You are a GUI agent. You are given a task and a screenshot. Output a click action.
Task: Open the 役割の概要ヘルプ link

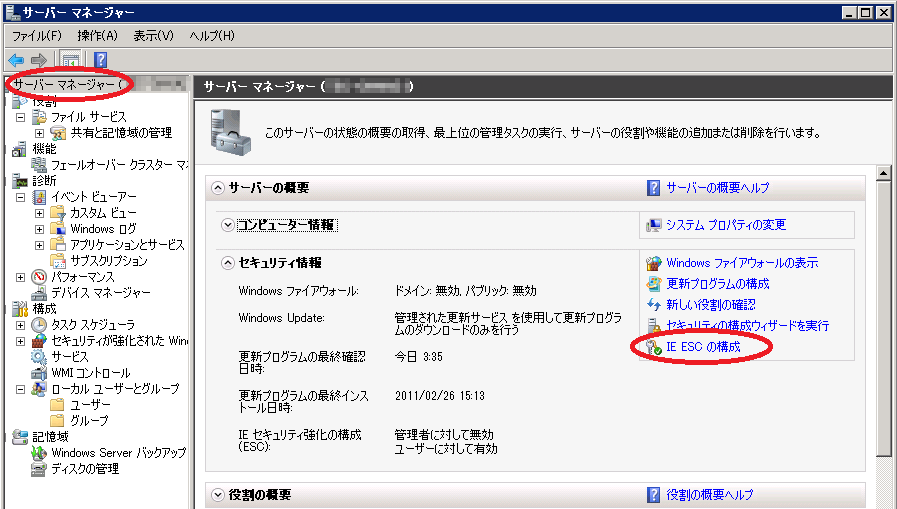click(710, 495)
